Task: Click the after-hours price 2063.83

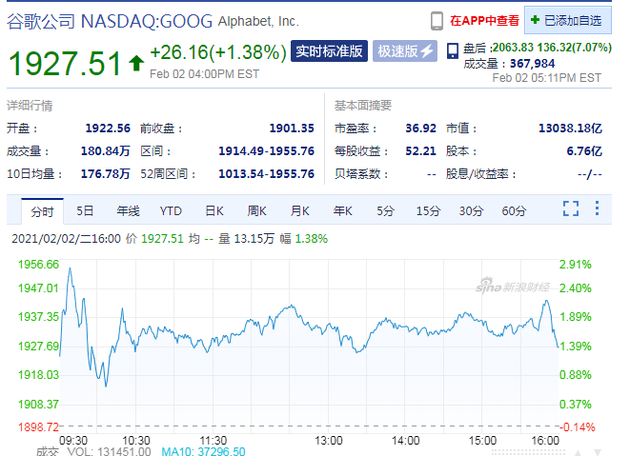Action: click(x=513, y=47)
